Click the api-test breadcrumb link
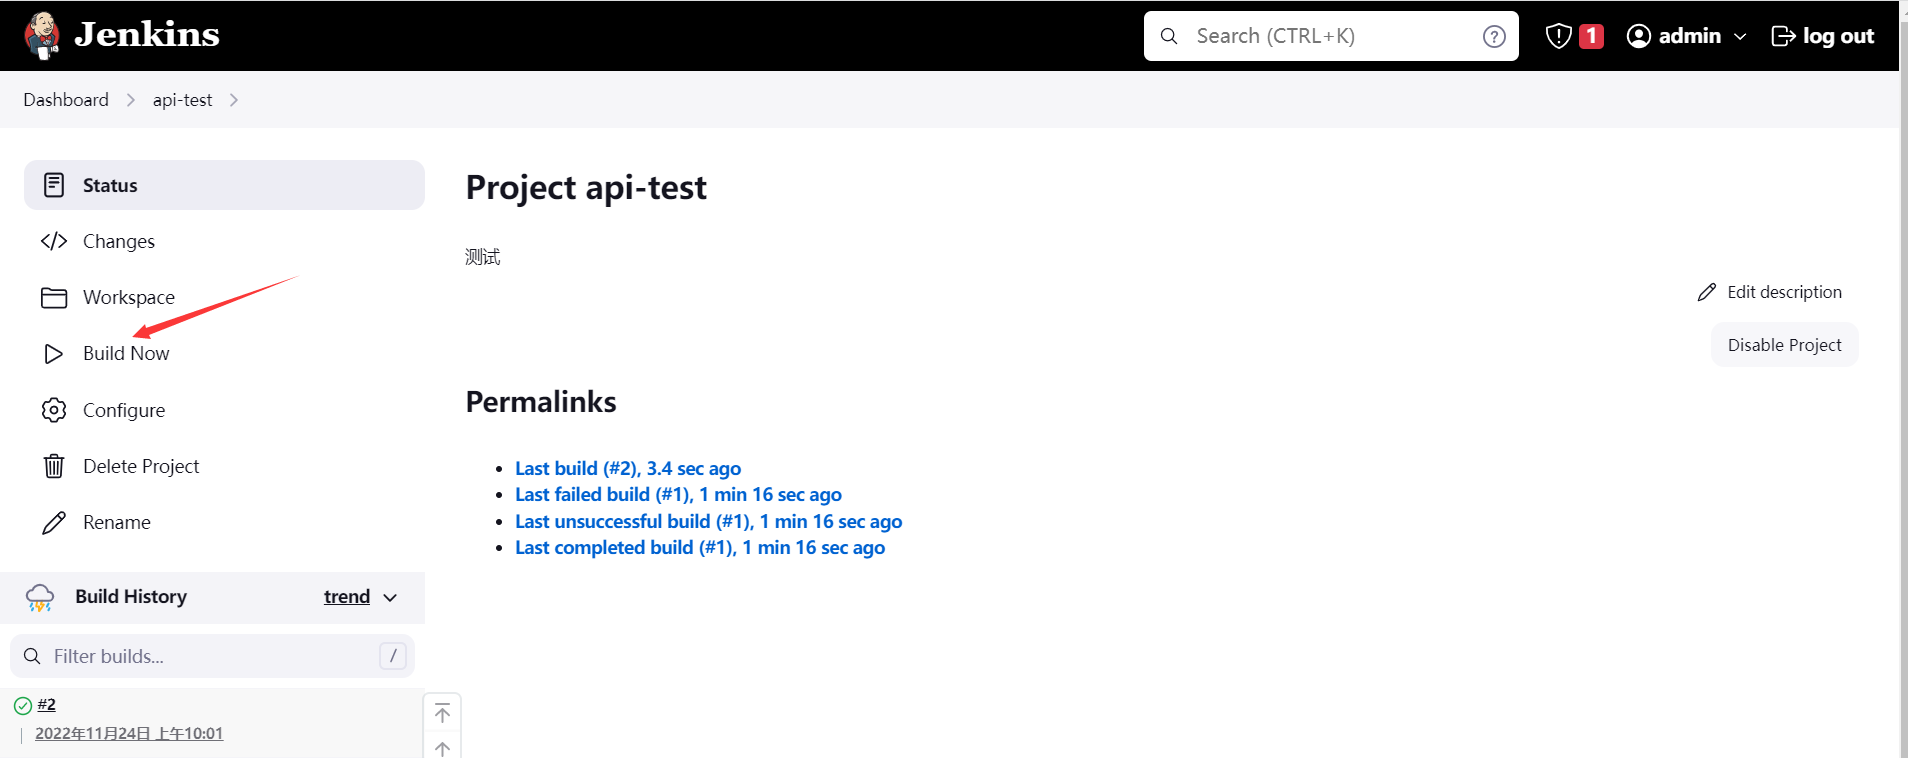This screenshot has width=1908, height=758. click(182, 100)
